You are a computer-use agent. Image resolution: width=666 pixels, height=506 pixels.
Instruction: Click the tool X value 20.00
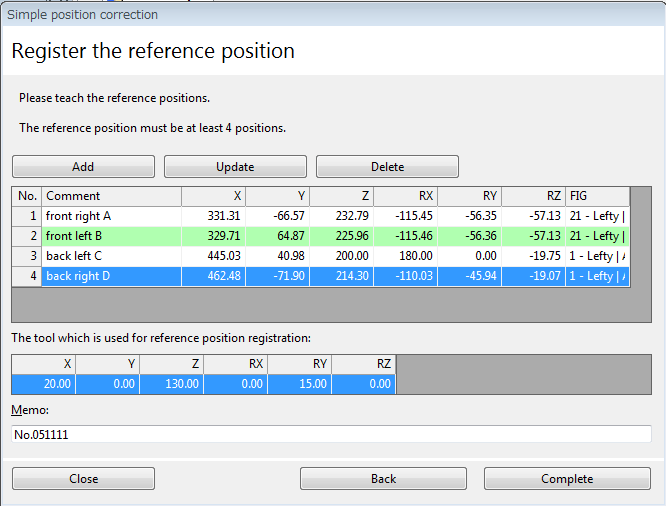[44, 383]
